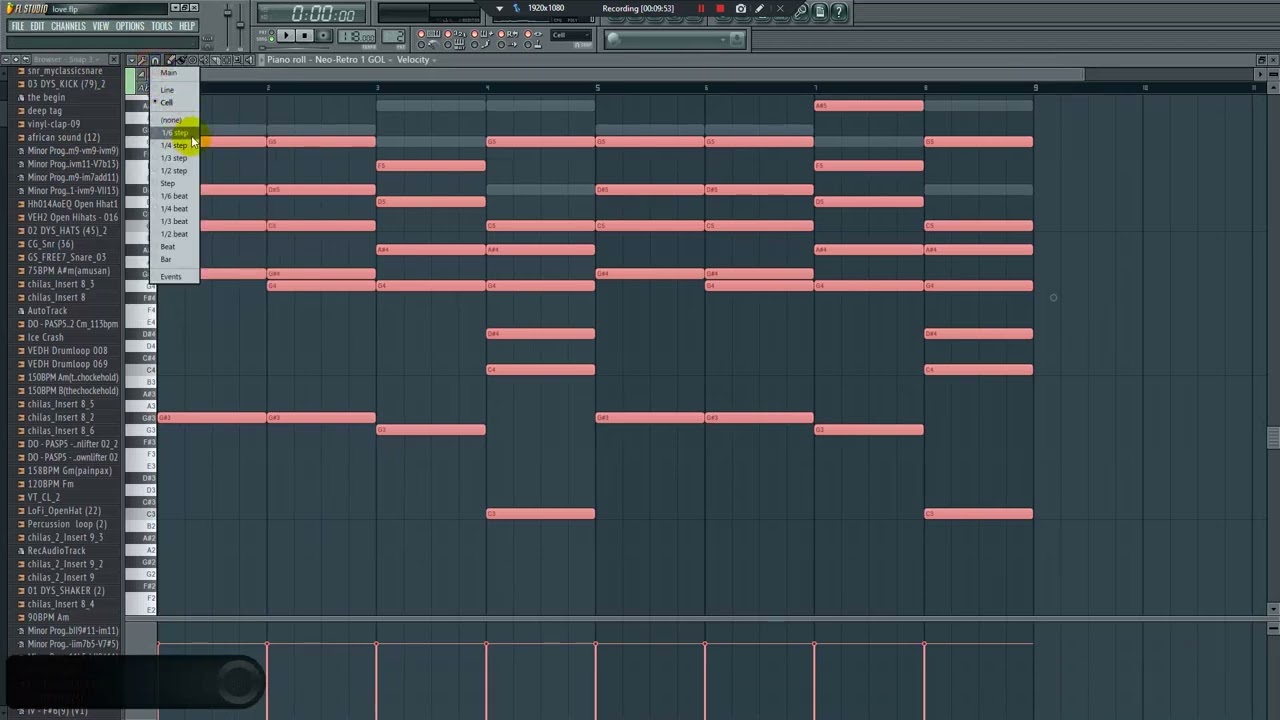Click the help question mark shortcut button
Viewport: 1280px width, 720px height.
coord(839,11)
